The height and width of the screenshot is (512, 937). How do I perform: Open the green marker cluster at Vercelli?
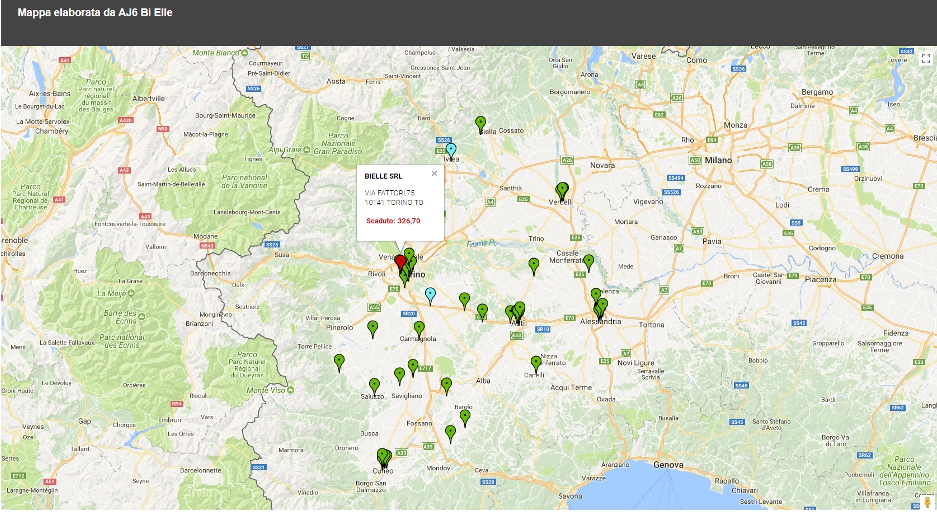click(x=562, y=191)
